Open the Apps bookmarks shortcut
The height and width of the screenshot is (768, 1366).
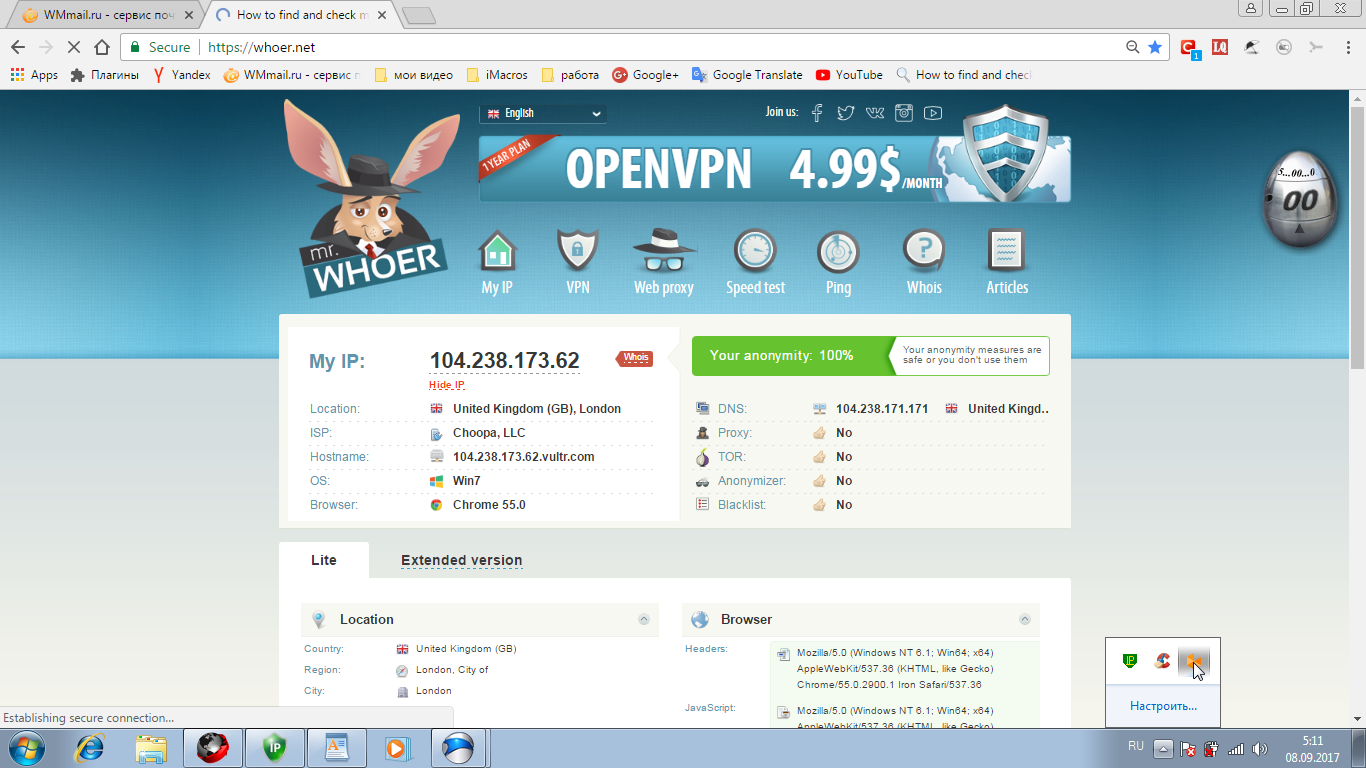(34, 75)
